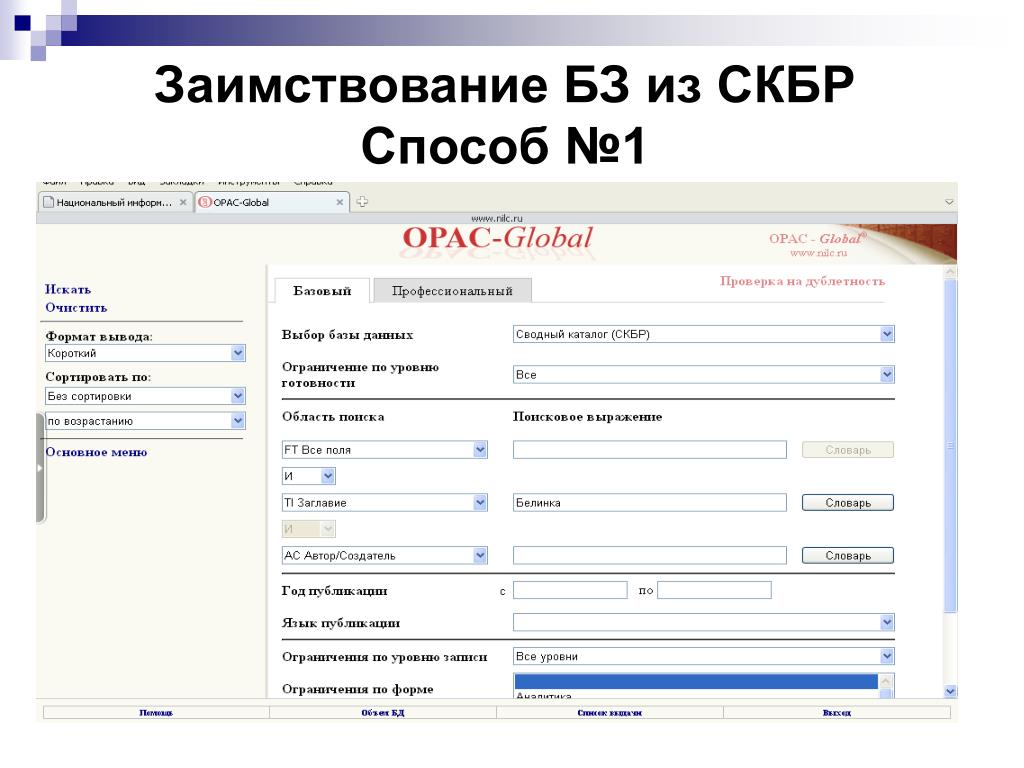The image size is (1024, 768).
Task: Open the Язык публикации dropdown
Action: point(703,622)
